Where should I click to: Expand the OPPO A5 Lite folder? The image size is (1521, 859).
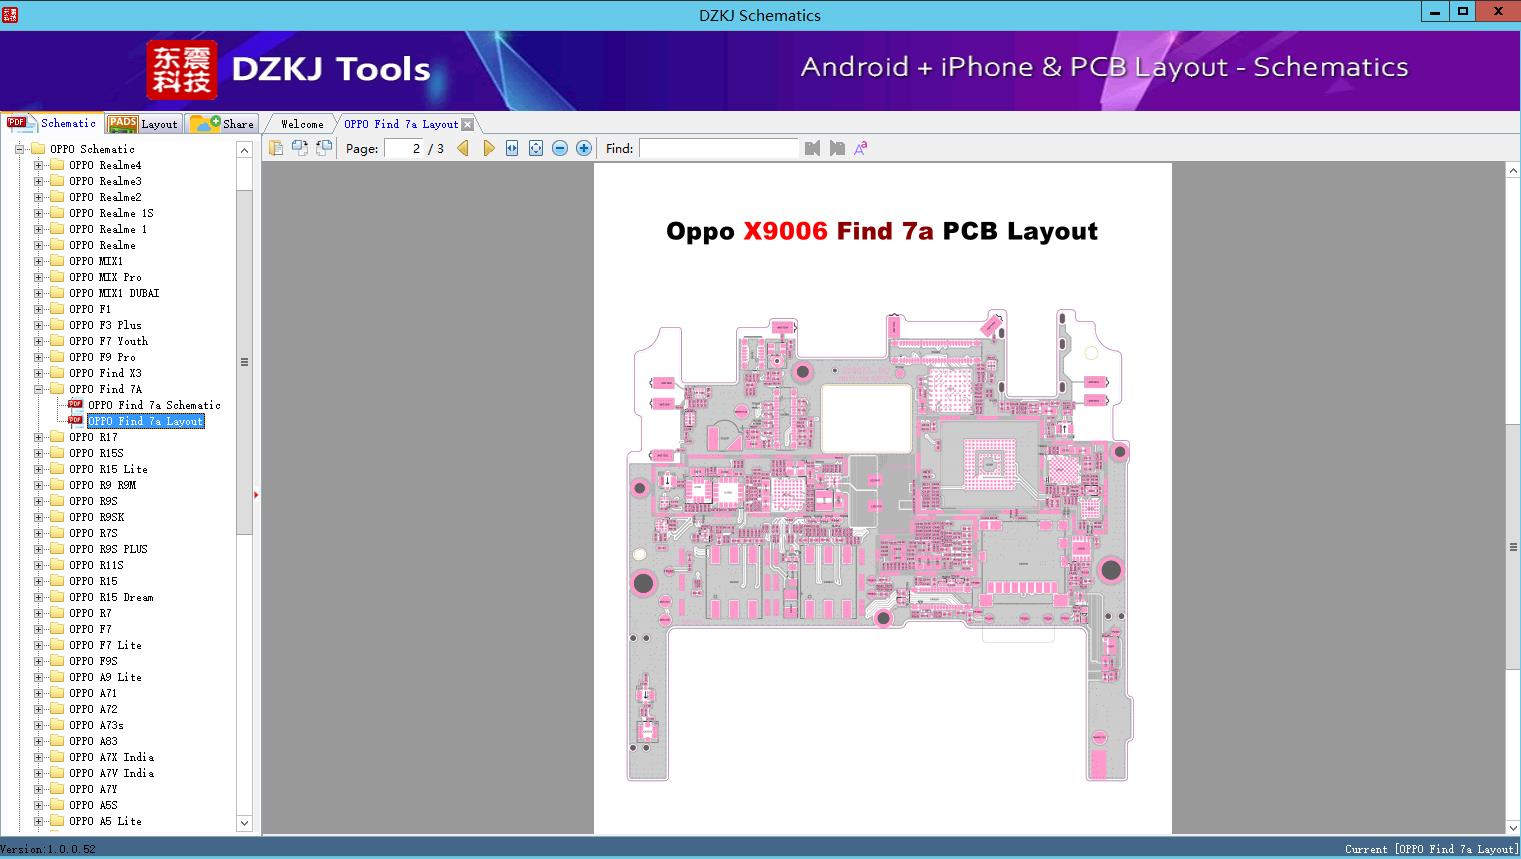38,821
